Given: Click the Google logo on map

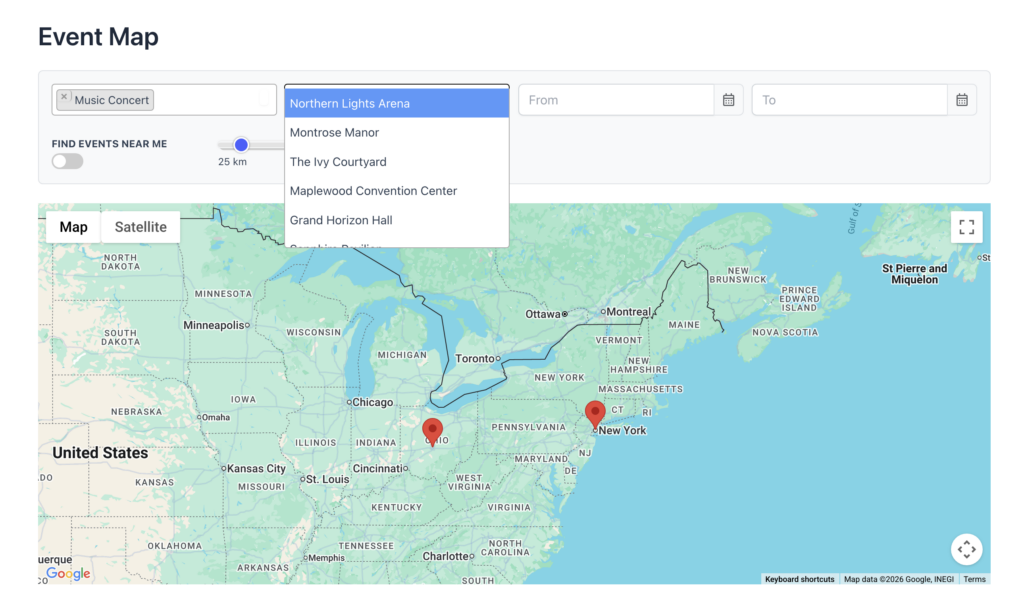Looking at the screenshot, I should (68, 574).
